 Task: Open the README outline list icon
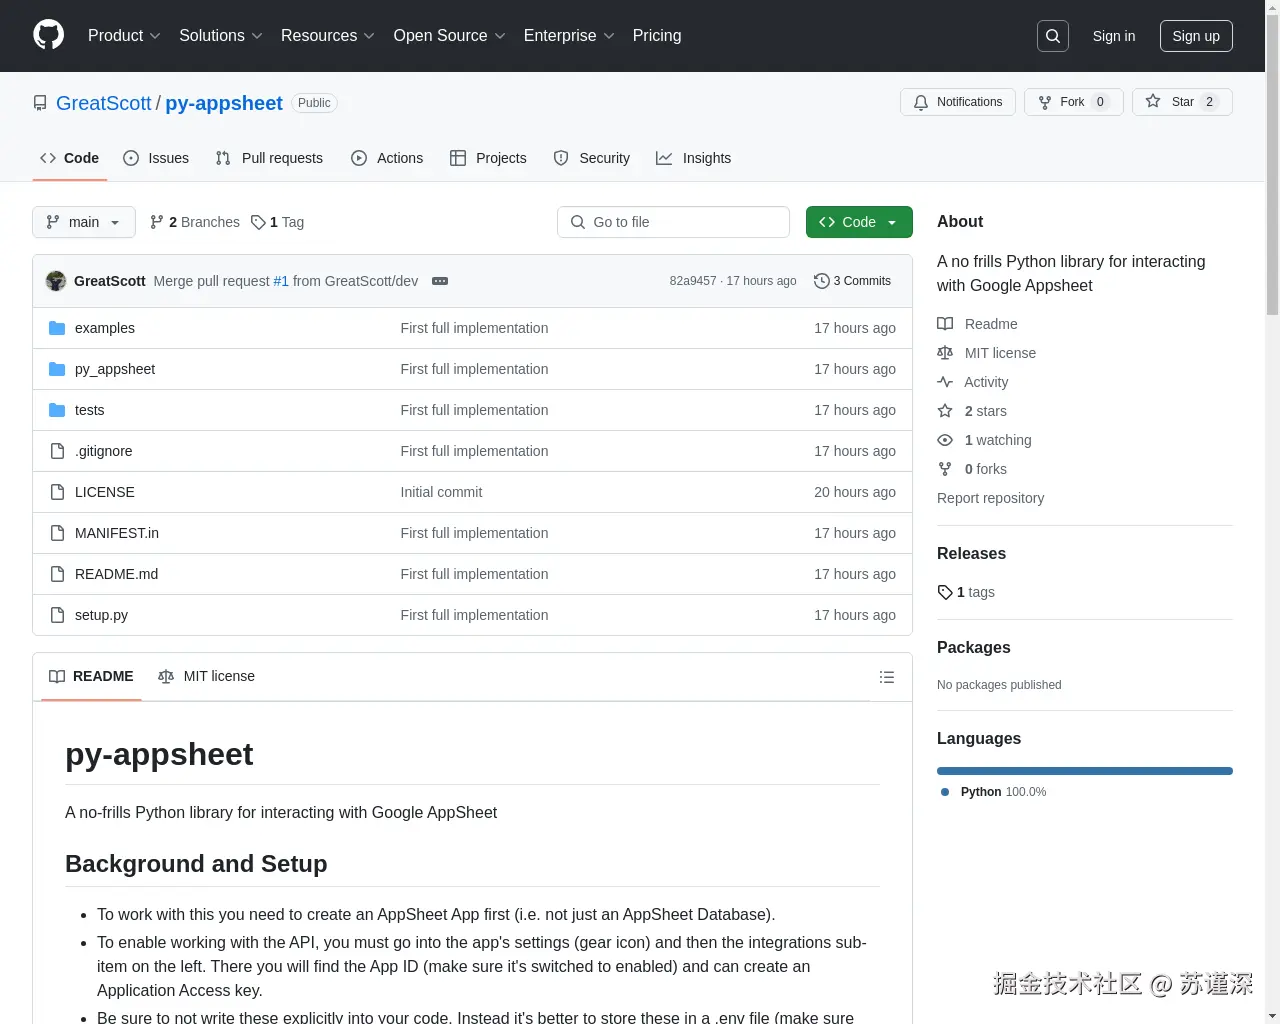click(x=887, y=677)
